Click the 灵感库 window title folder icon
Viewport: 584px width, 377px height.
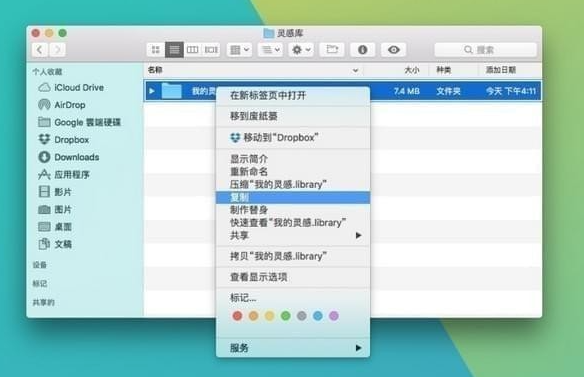pos(269,33)
